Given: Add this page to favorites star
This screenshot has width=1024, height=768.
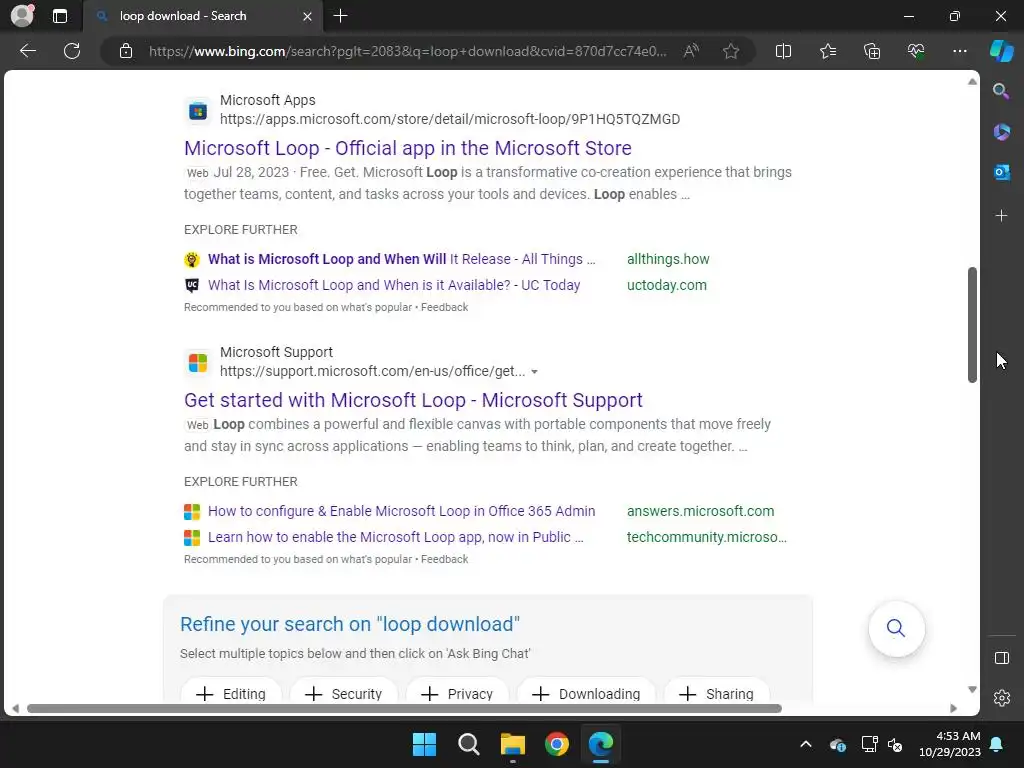Looking at the screenshot, I should pyautogui.click(x=731, y=51).
